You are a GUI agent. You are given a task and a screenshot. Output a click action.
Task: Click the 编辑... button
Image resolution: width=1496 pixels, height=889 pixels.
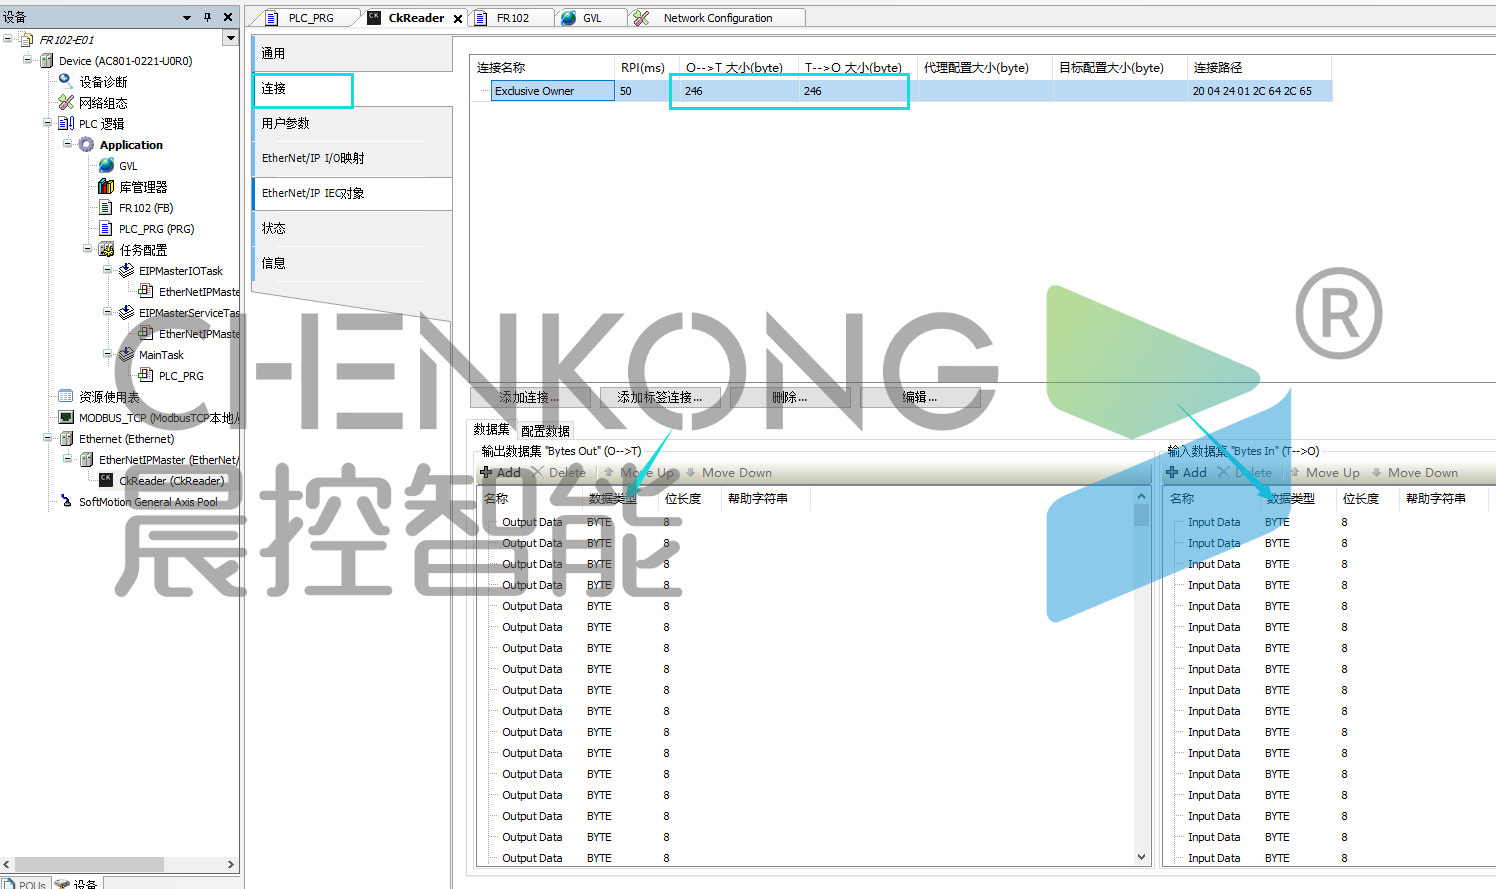[919, 397]
